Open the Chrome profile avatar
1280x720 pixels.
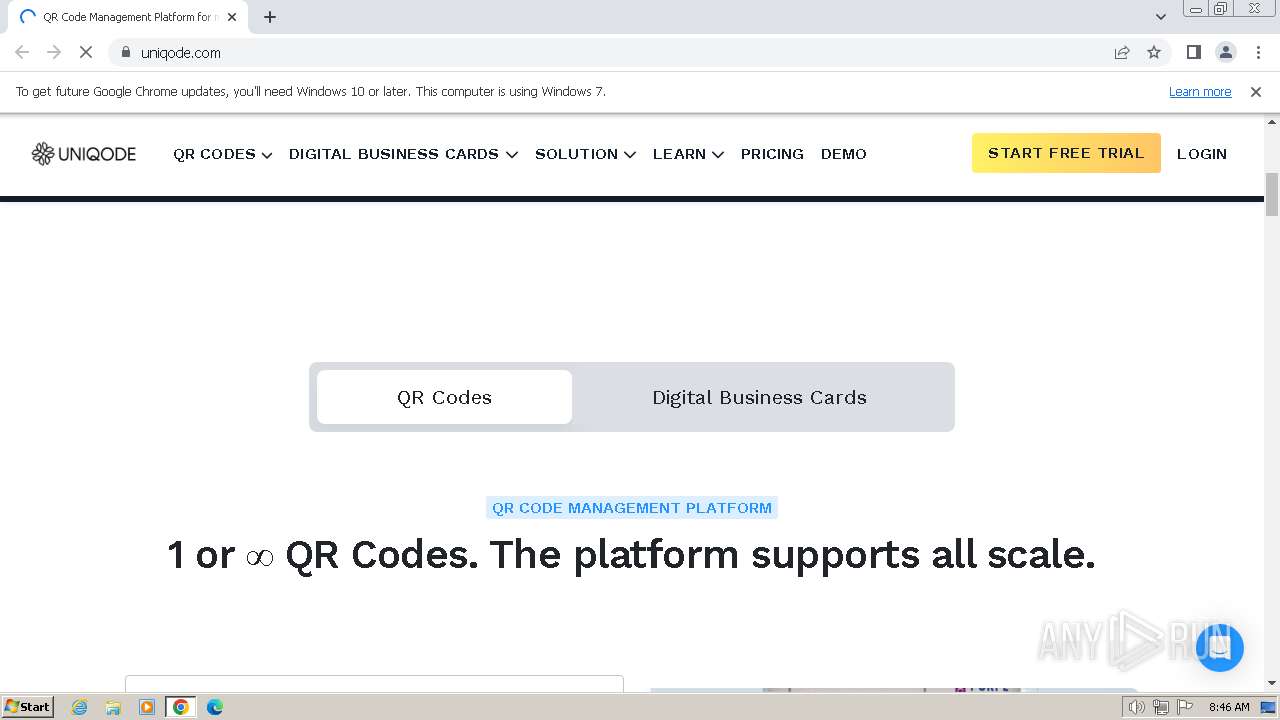[1226, 52]
